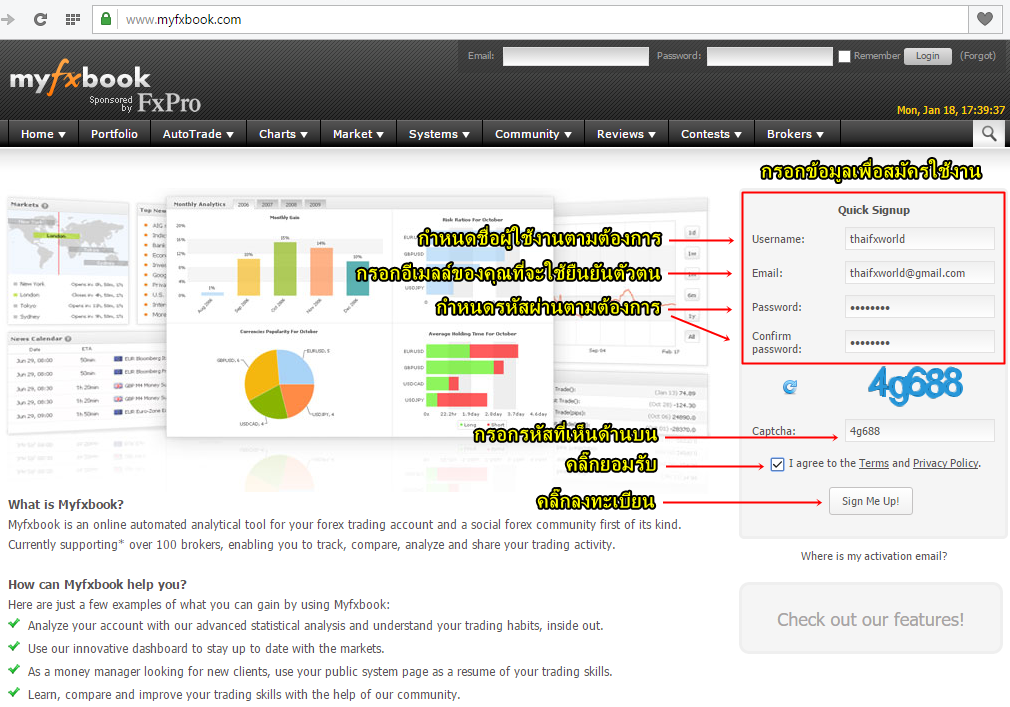The height and width of the screenshot is (707, 1010).
Task: Click the 4g688 captcha image
Action: [915, 385]
